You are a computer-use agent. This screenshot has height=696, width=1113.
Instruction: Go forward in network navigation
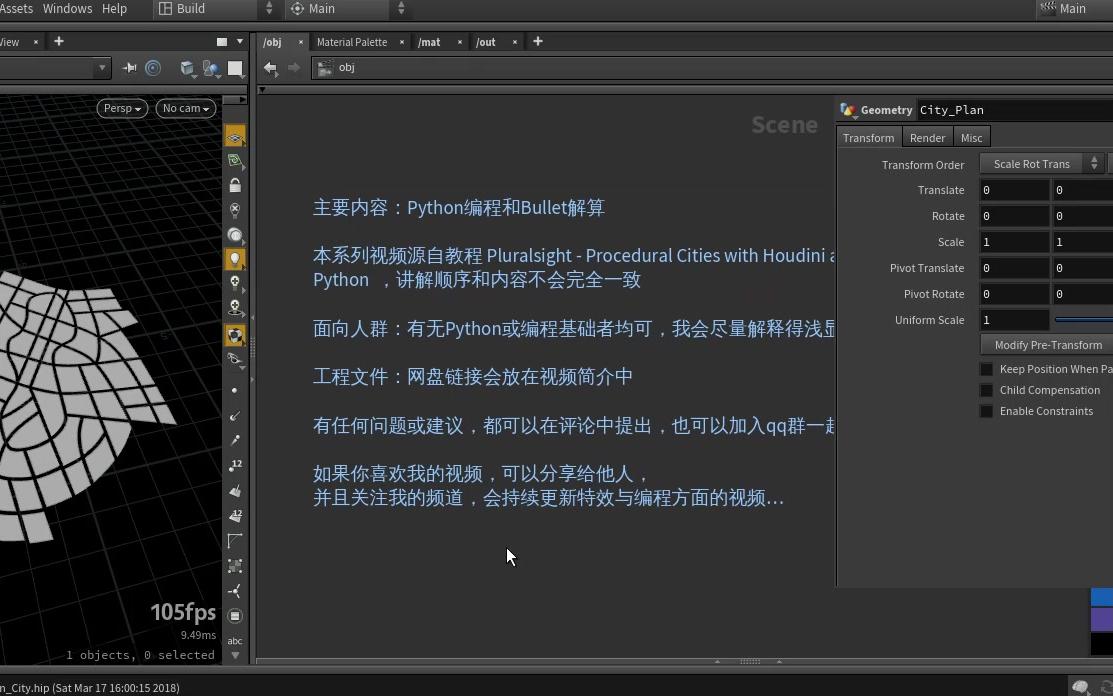293,67
